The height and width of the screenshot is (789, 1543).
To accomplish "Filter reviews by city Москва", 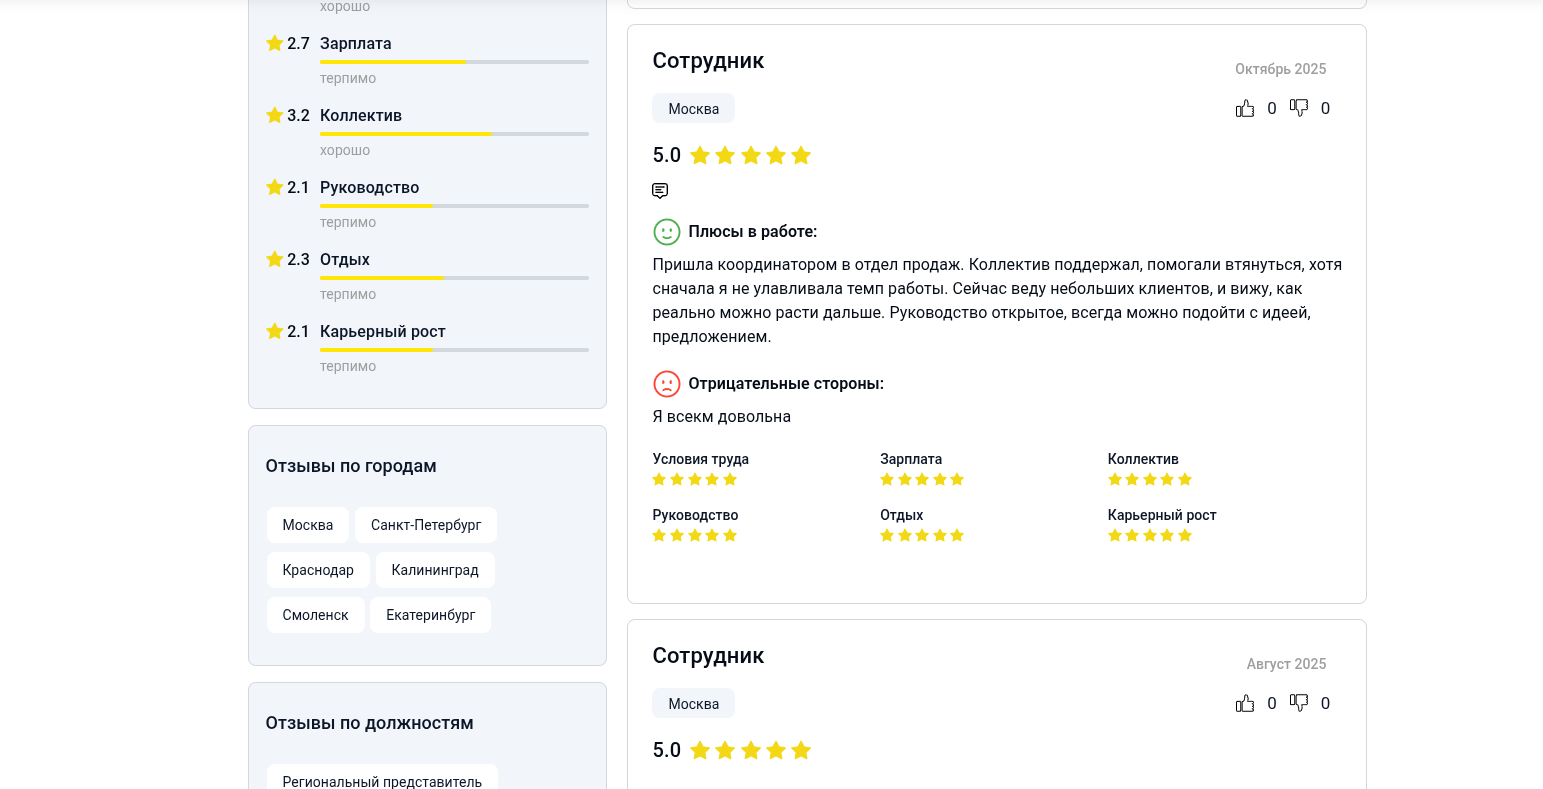I will coord(308,525).
